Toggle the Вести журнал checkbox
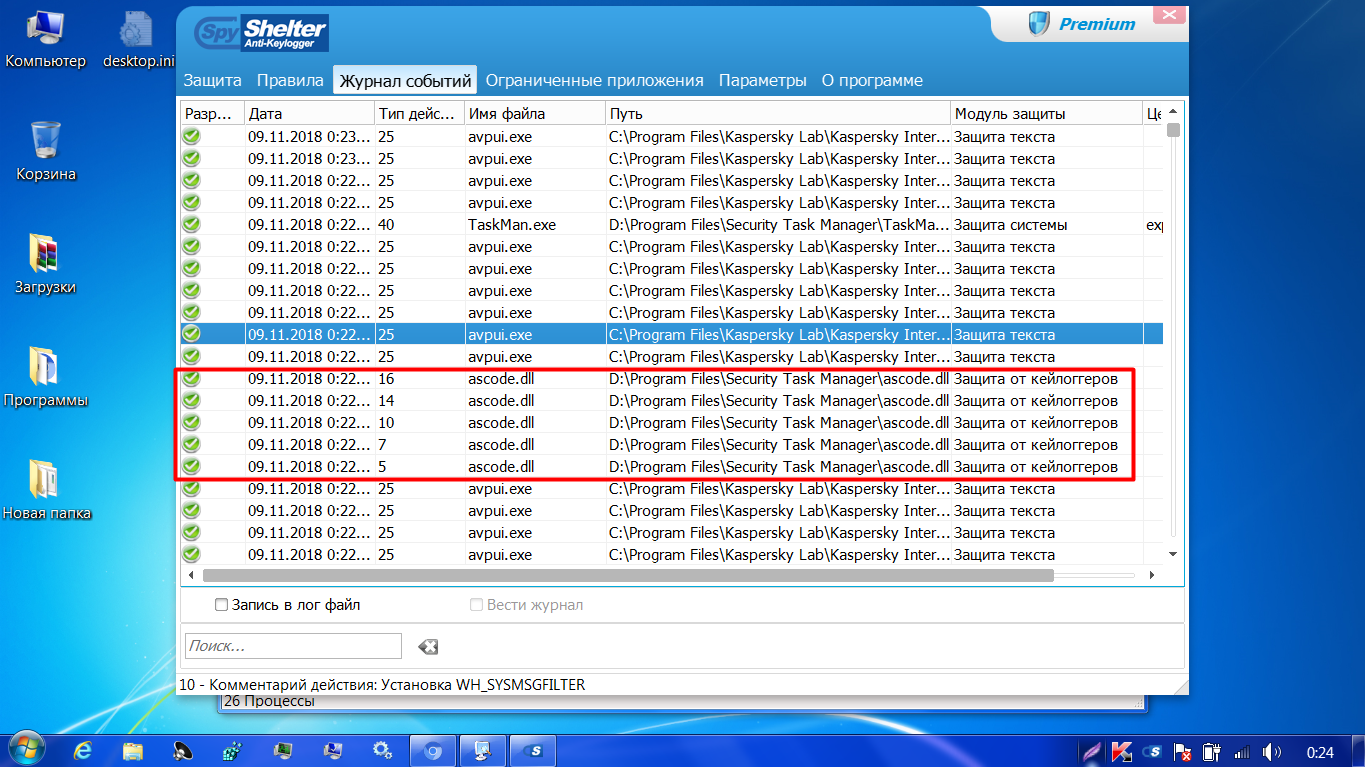 coord(477,605)
